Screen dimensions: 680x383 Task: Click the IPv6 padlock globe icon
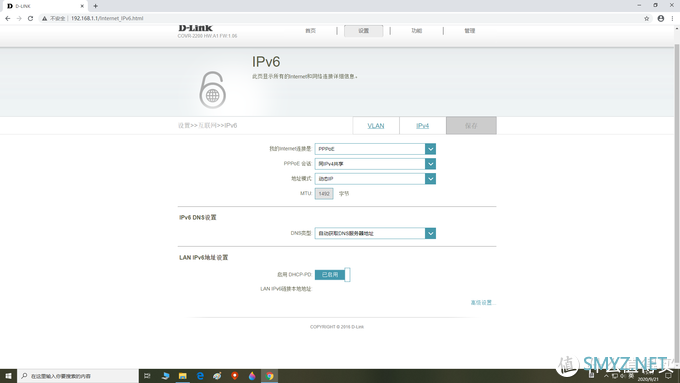point(212,90)
